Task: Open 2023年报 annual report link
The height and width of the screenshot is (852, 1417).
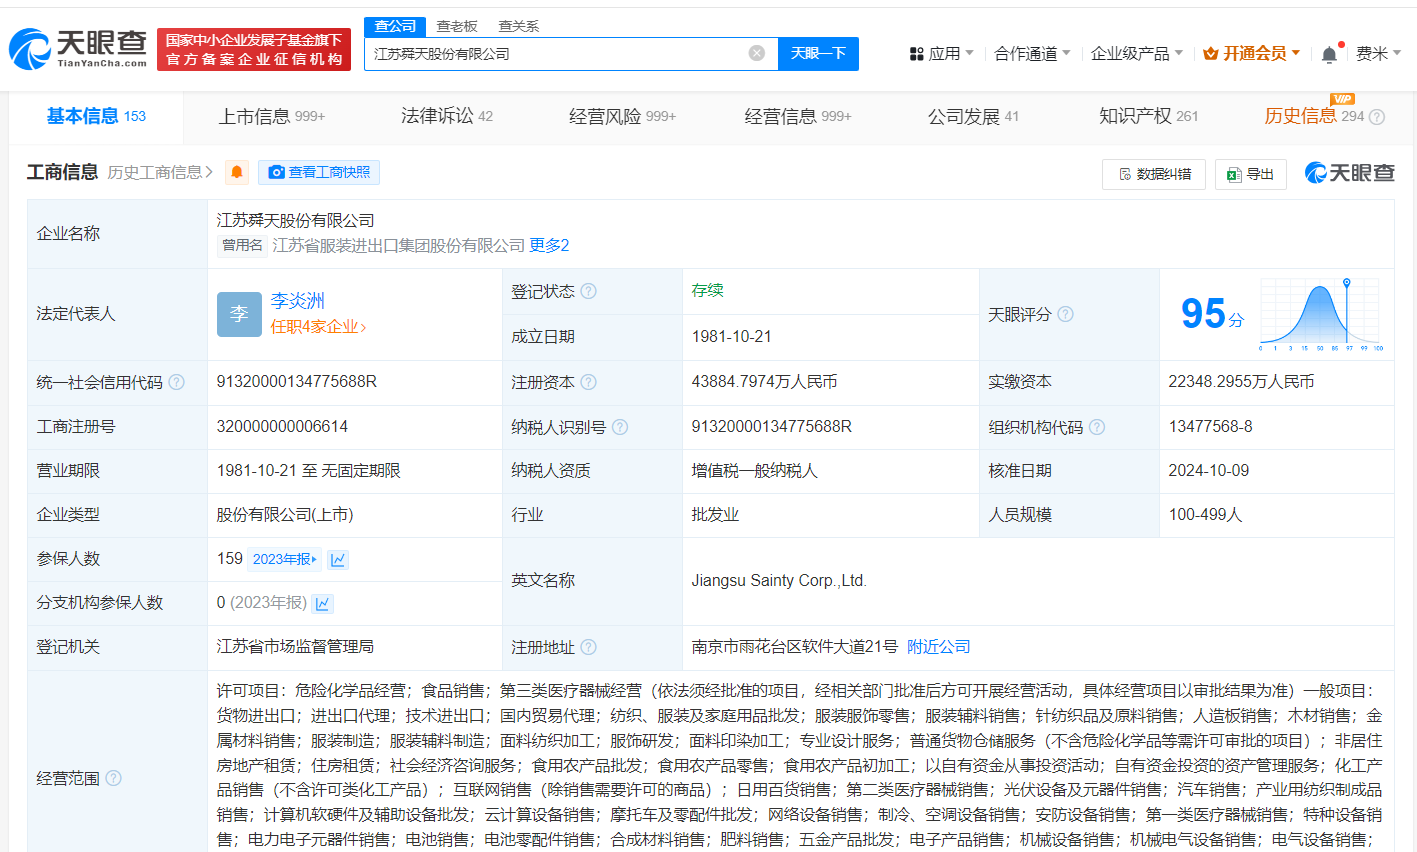Action: tap(285, 559)
